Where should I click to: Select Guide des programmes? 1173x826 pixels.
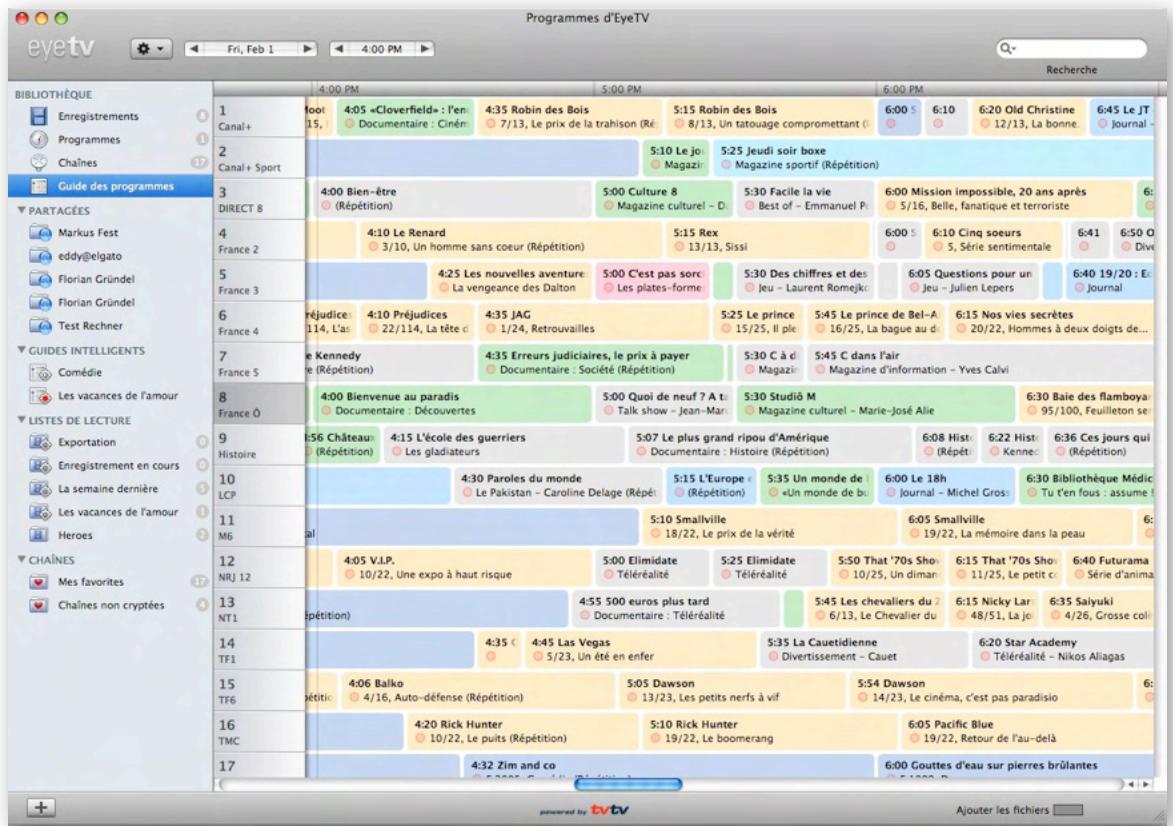(x=111, y=186)
